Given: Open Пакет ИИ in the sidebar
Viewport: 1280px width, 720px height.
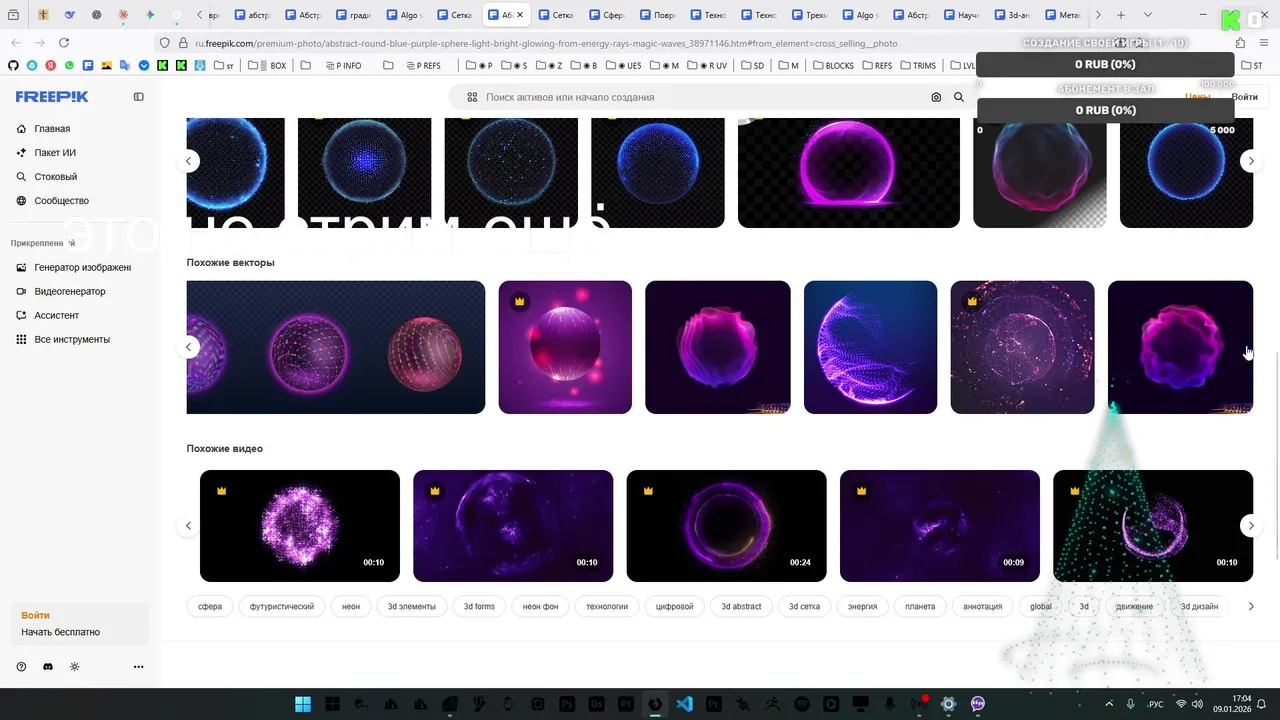Looking at the screenshot, I should (x=55, y=153).
